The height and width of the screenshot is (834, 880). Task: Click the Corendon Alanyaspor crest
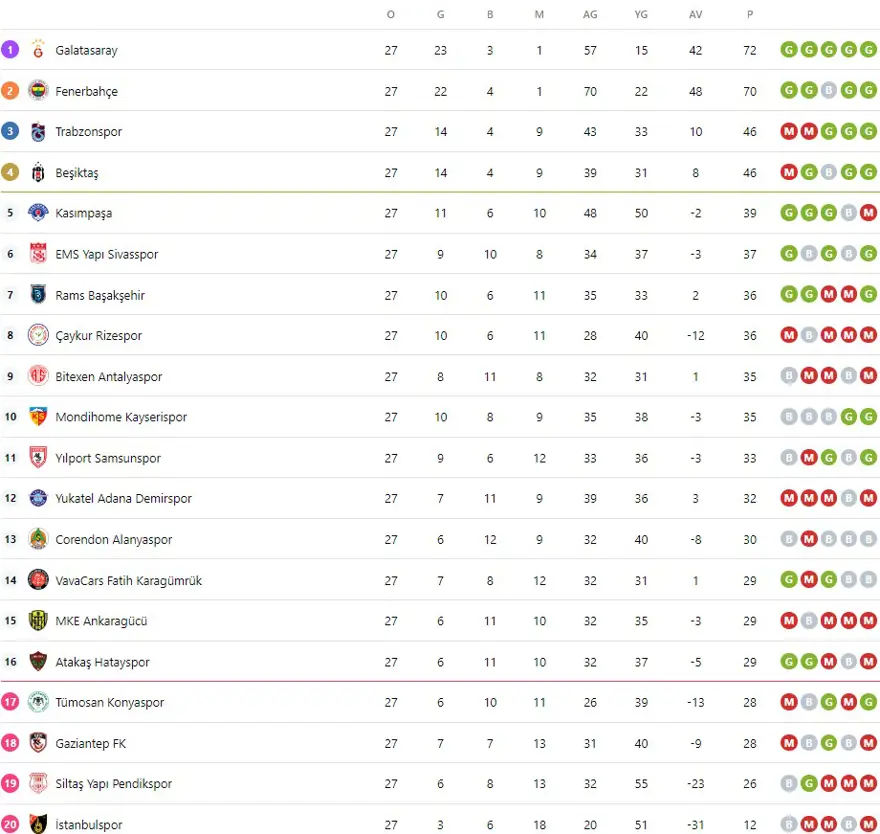38,539
